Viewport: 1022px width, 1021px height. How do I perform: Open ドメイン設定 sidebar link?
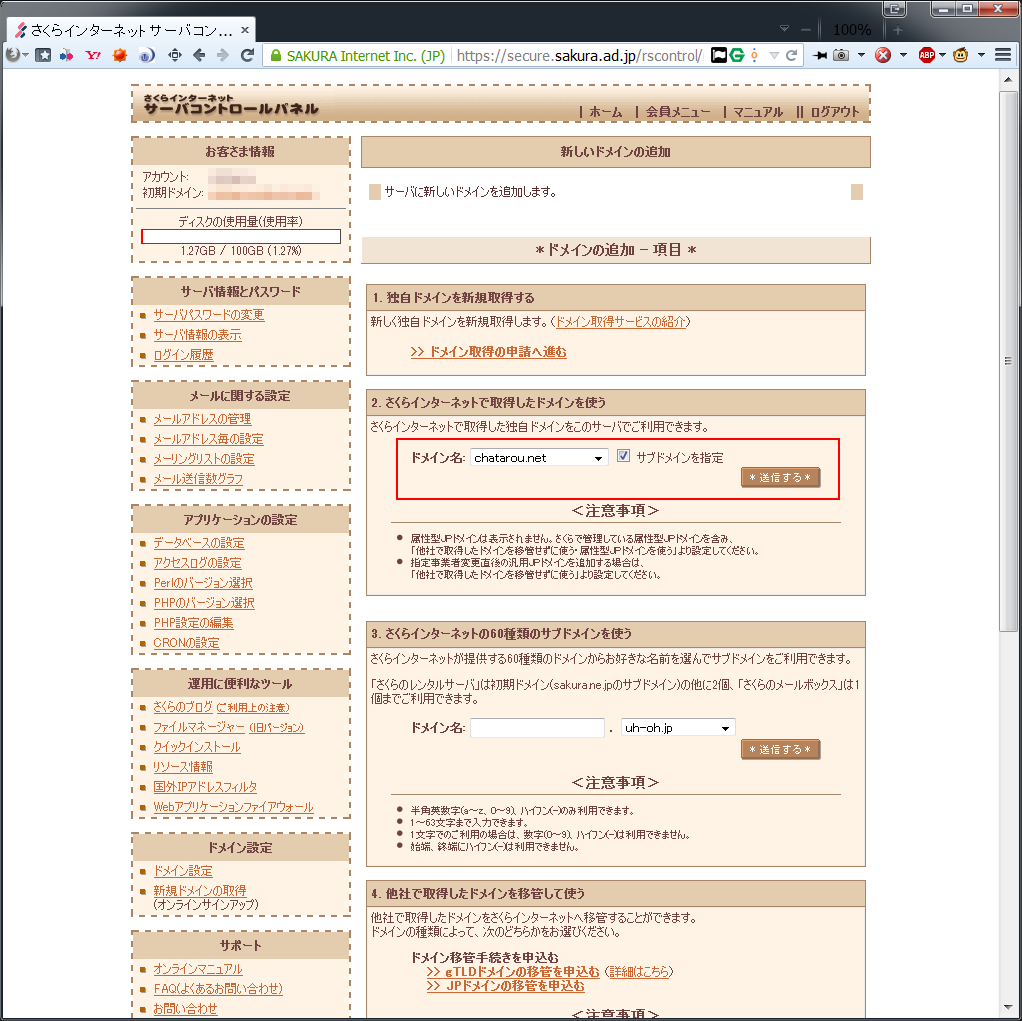183,871
